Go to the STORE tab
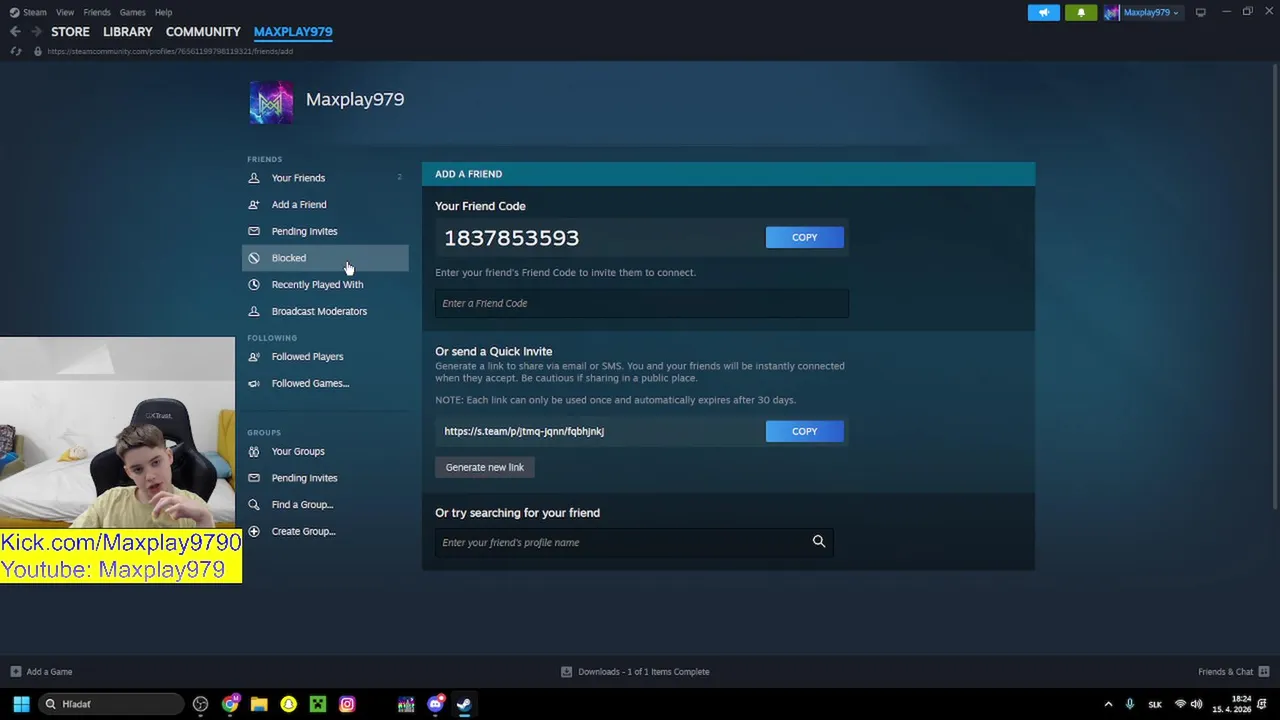This screenshot has width=1280, height=720. [70, 31]
